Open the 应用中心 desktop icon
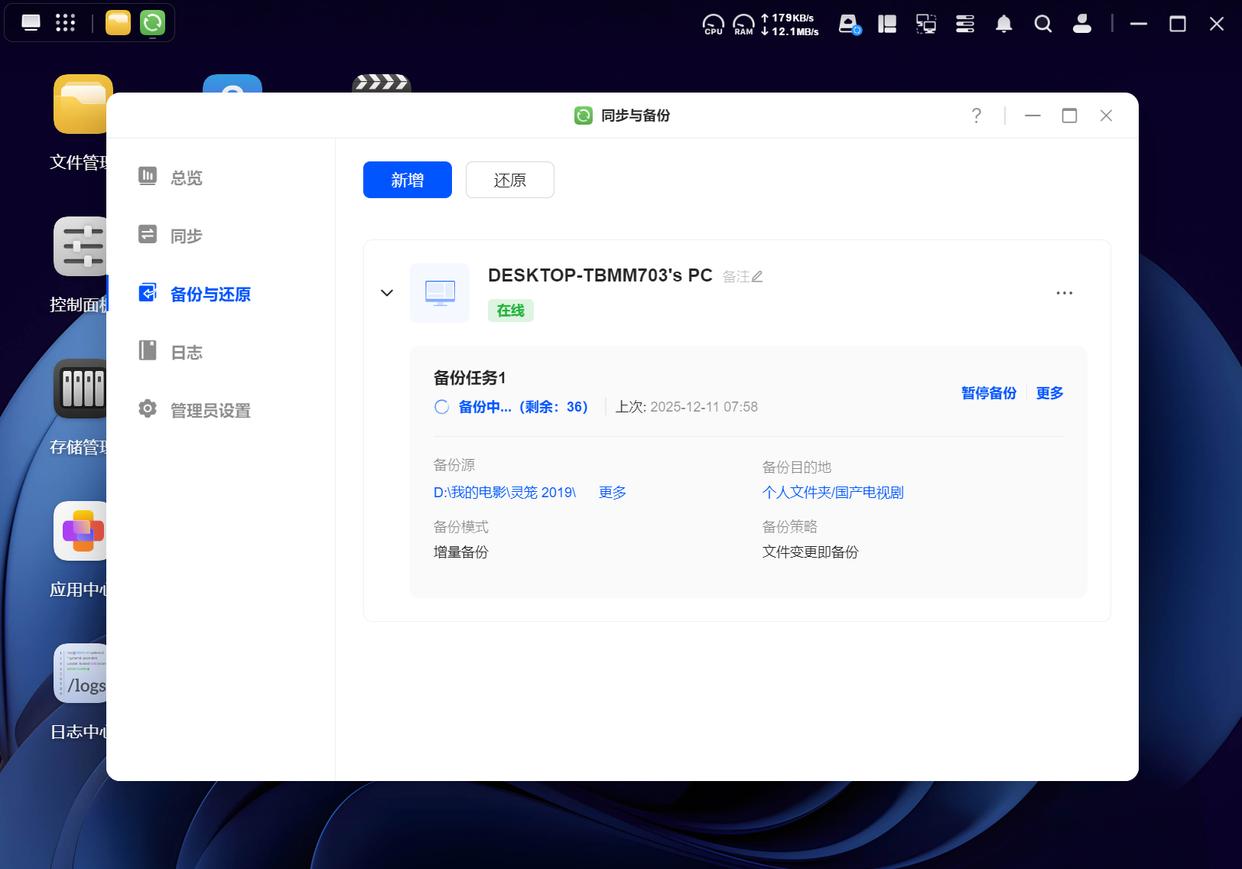Screen dimensions: 1242x869 click(82, 532)
